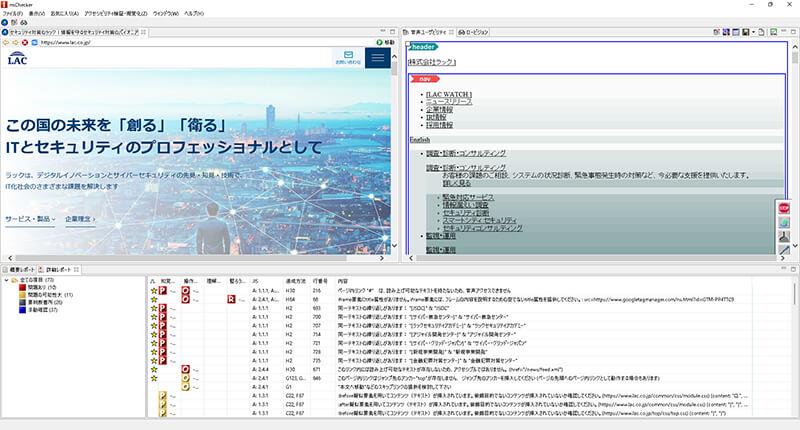Click the brush side icon in visualization
The width and height of the screenshot is (800, 430).
[x=784, y=236]
